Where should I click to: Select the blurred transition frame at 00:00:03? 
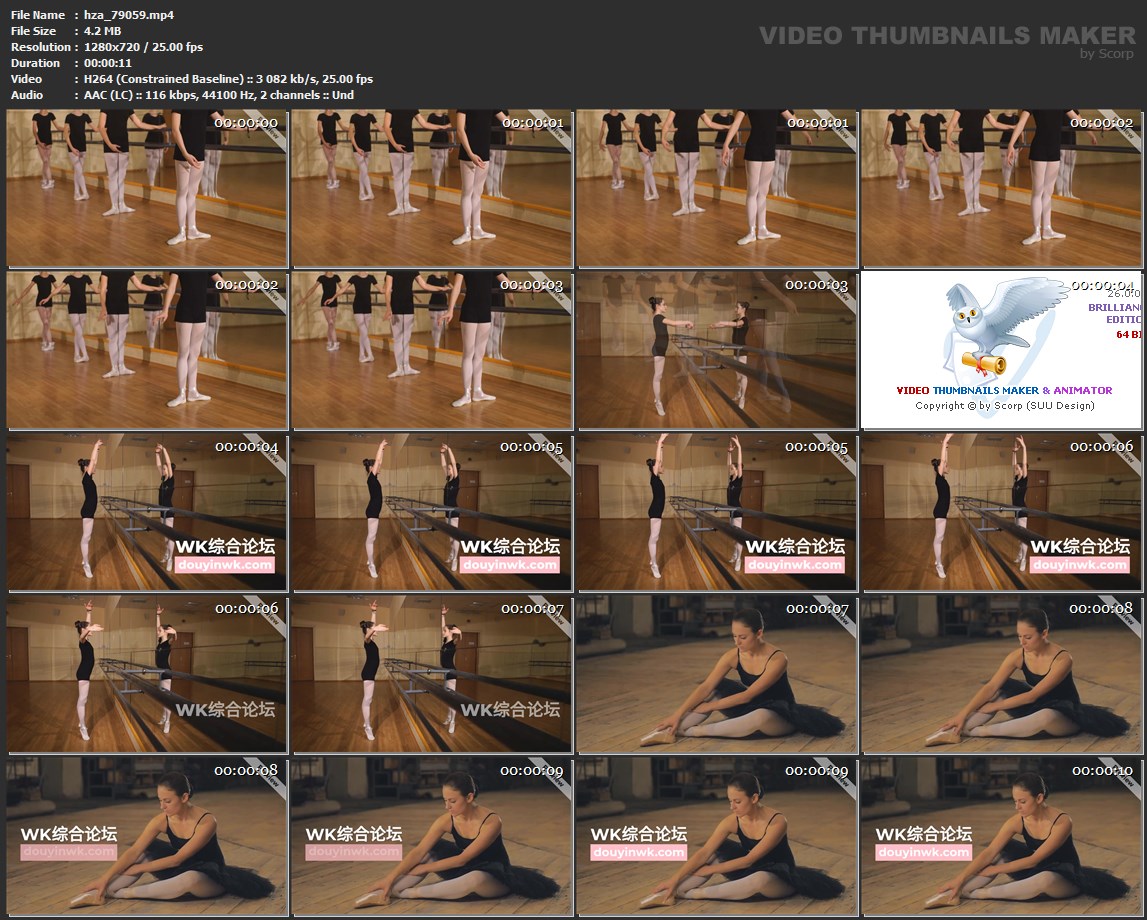point(716,350)
